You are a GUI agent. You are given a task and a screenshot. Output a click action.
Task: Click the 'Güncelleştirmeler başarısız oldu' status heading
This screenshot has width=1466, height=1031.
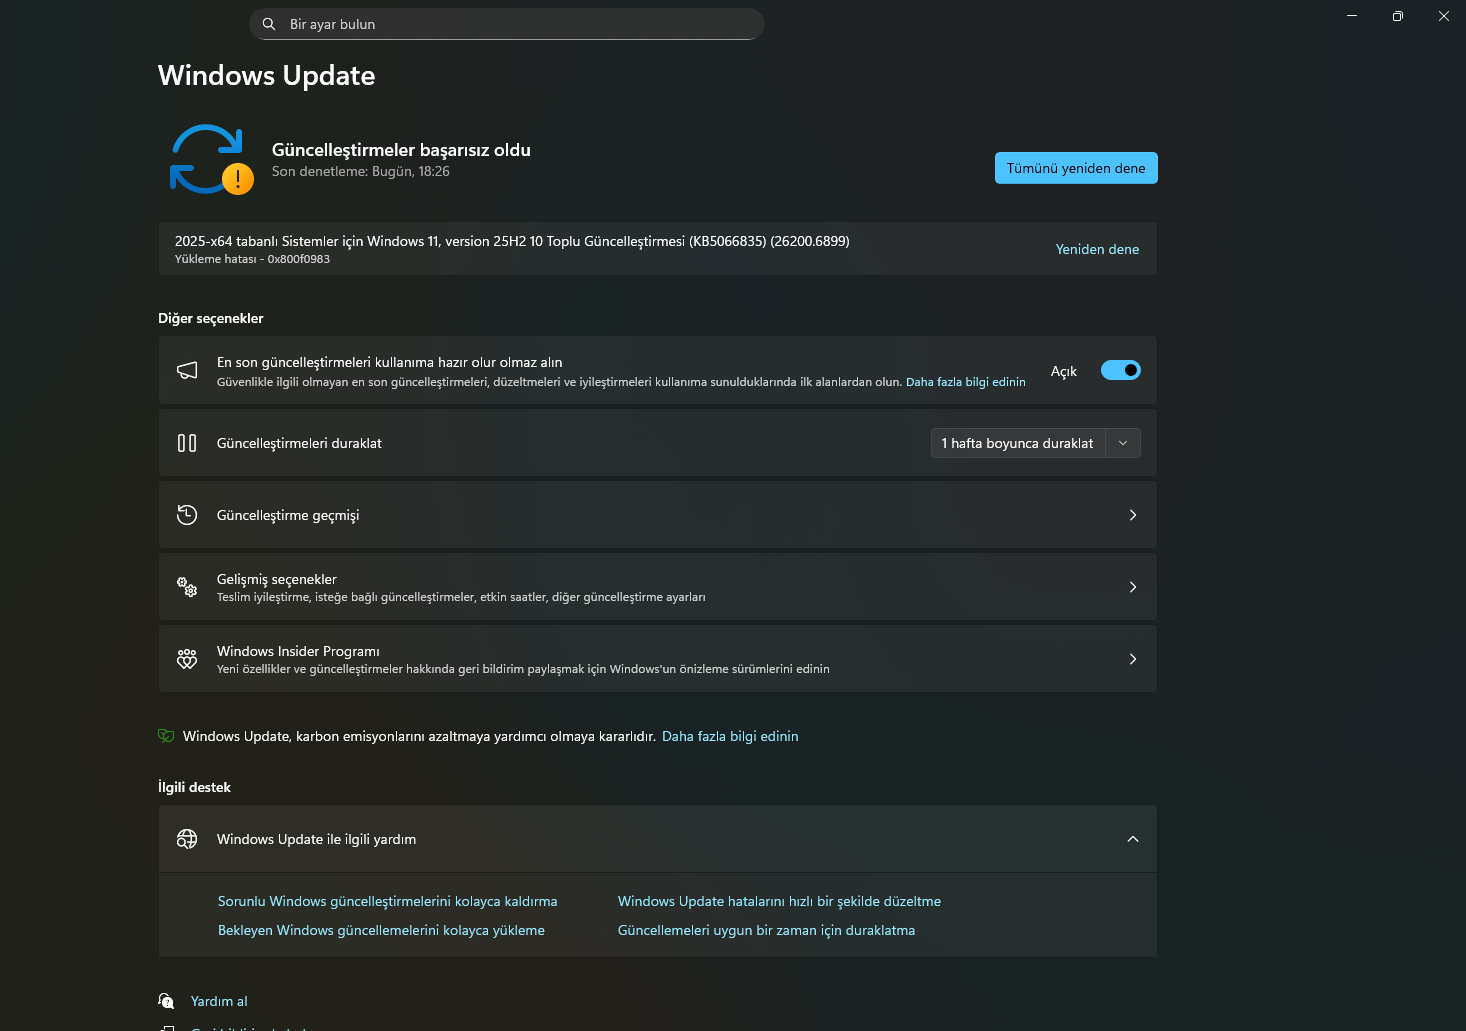401,150
